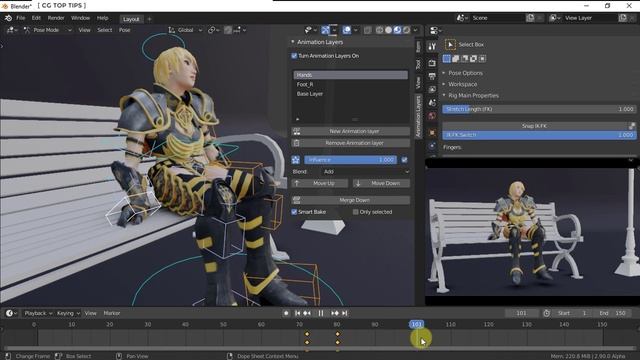Select solid viewport shading

(388, 30)
